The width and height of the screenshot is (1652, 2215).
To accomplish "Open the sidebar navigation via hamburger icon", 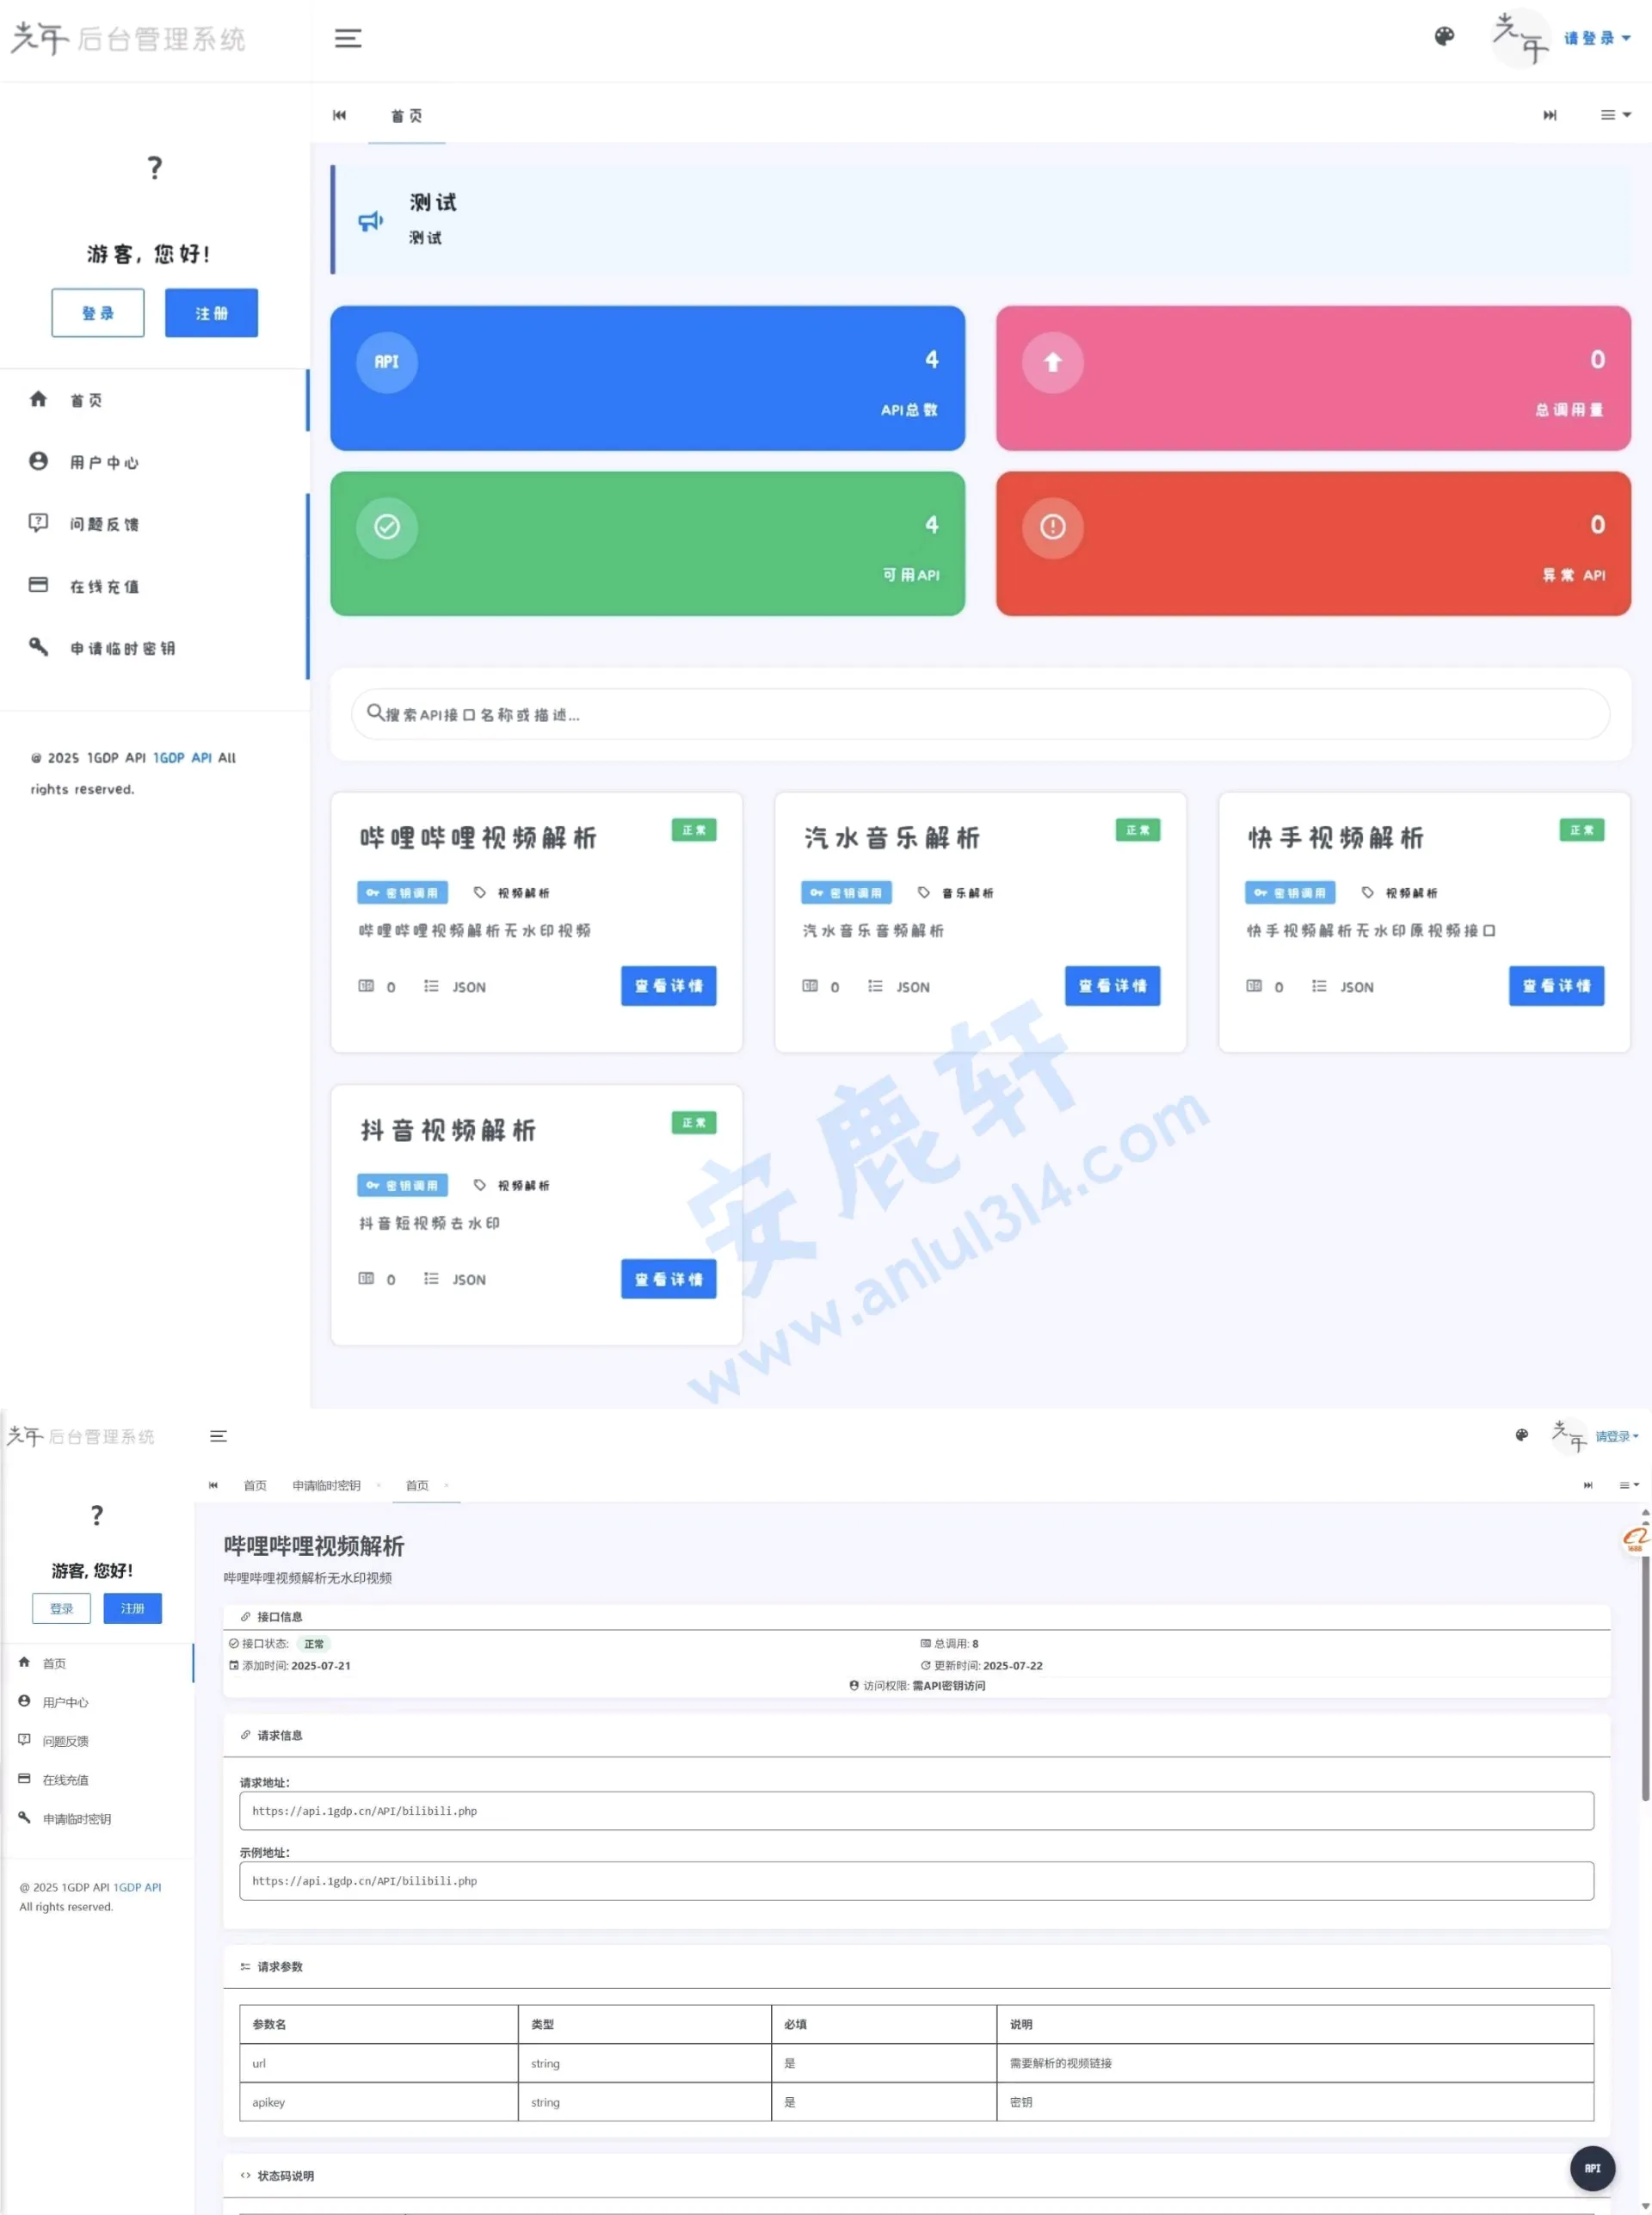I will click(x=347, y=38).
